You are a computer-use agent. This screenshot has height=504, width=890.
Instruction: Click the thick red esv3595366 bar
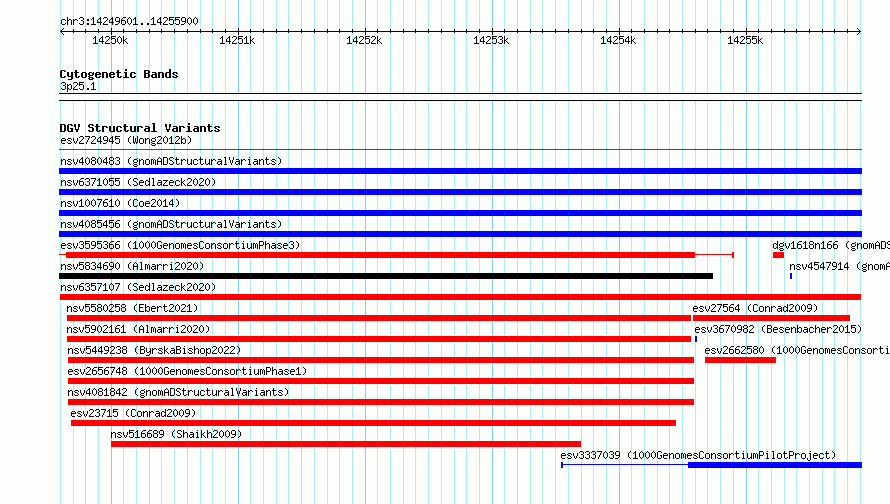(x=380, y=255)
